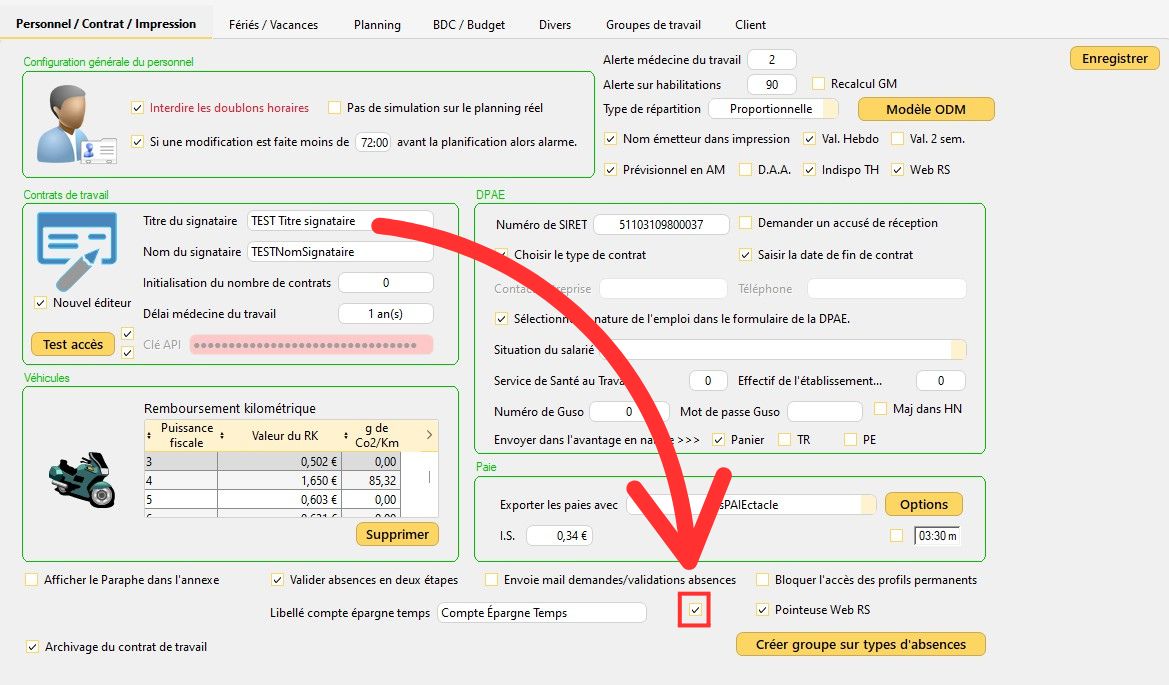Click the chevron arrow in mileage table header

429,435
